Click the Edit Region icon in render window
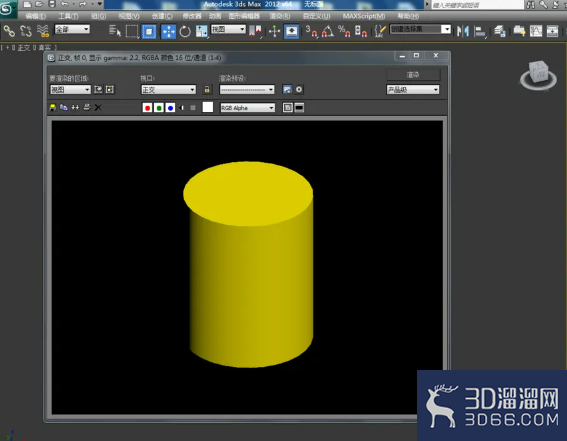 [98, 89]
